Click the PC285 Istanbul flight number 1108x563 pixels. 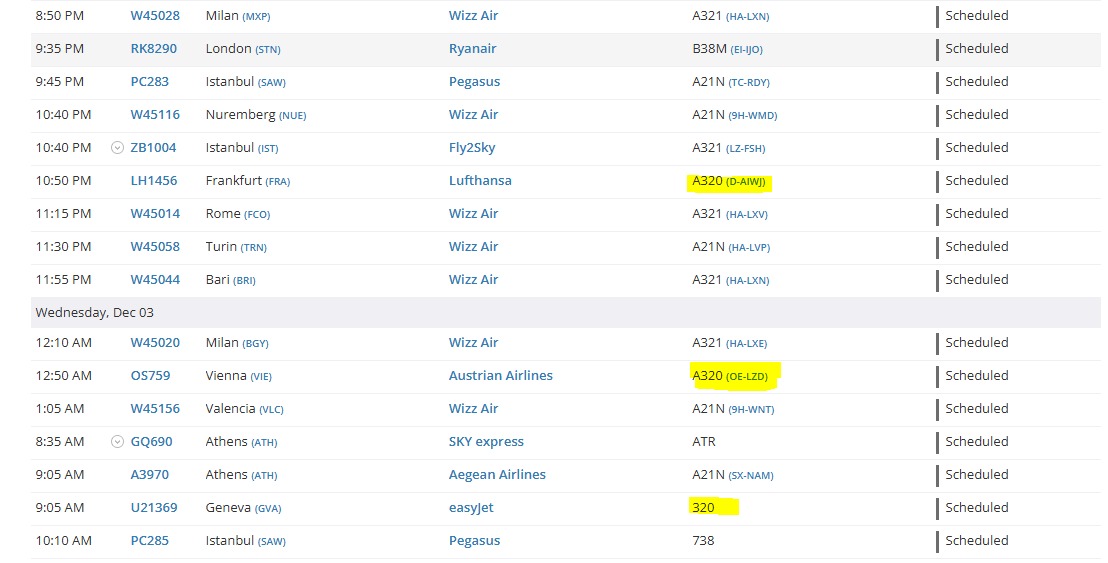click(149, 541)
